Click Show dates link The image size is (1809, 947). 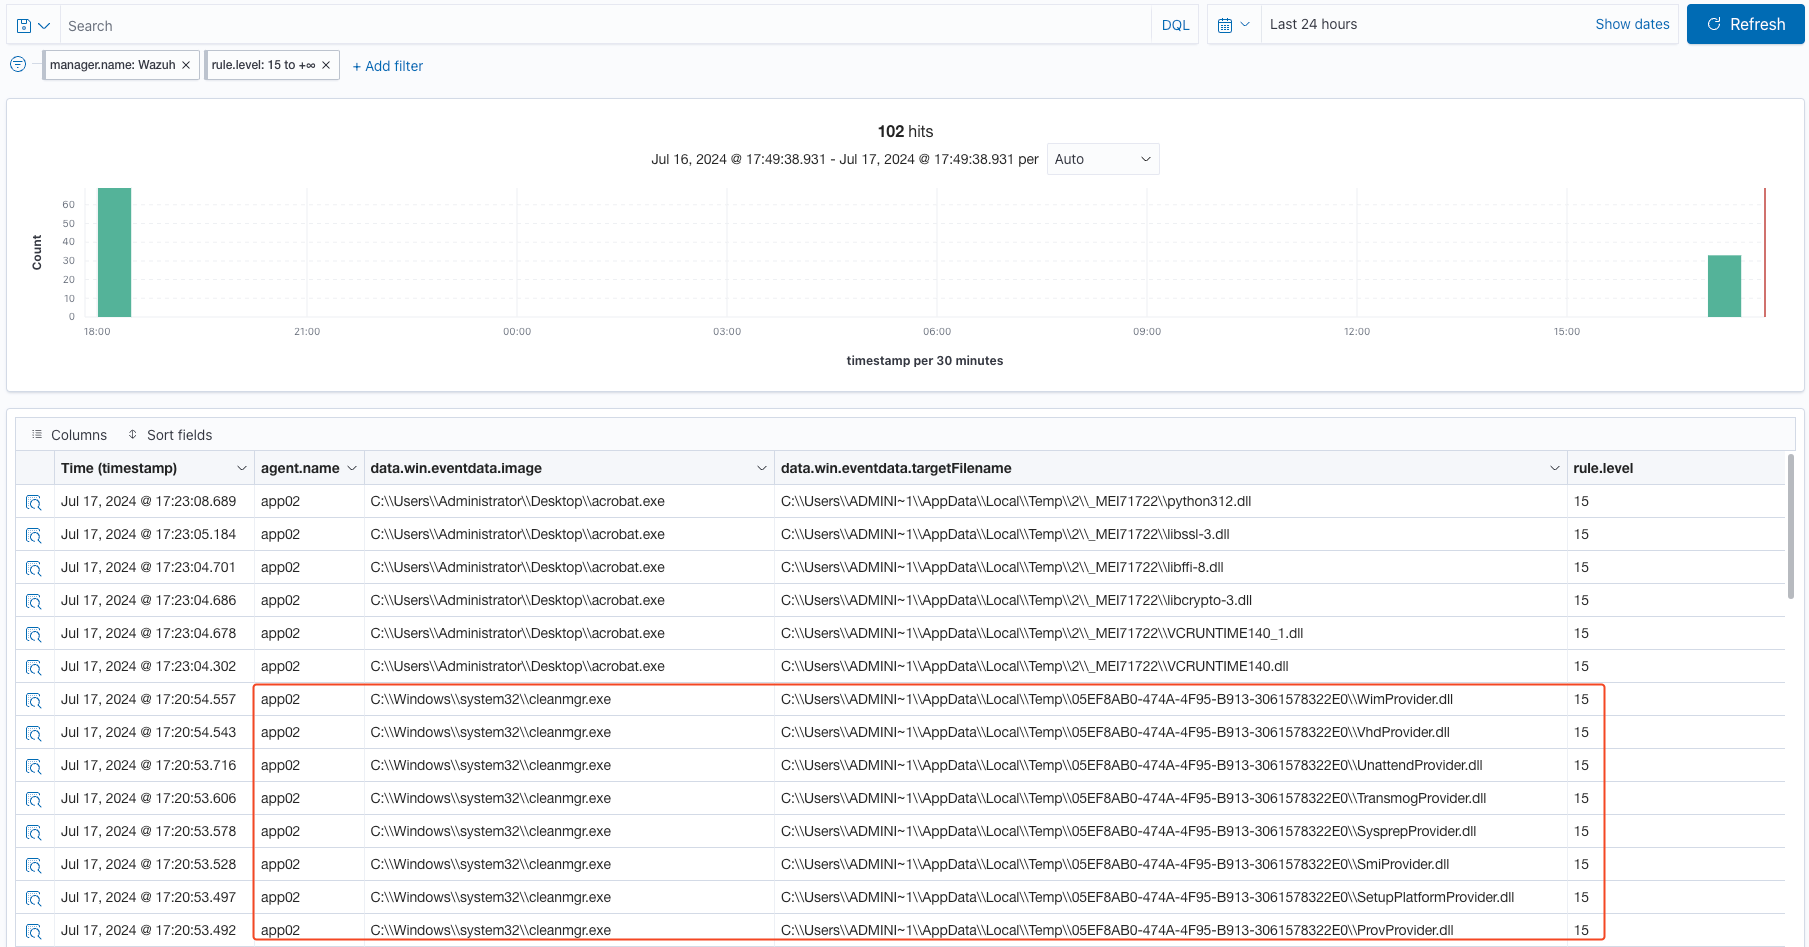(x=1632, y=24)
